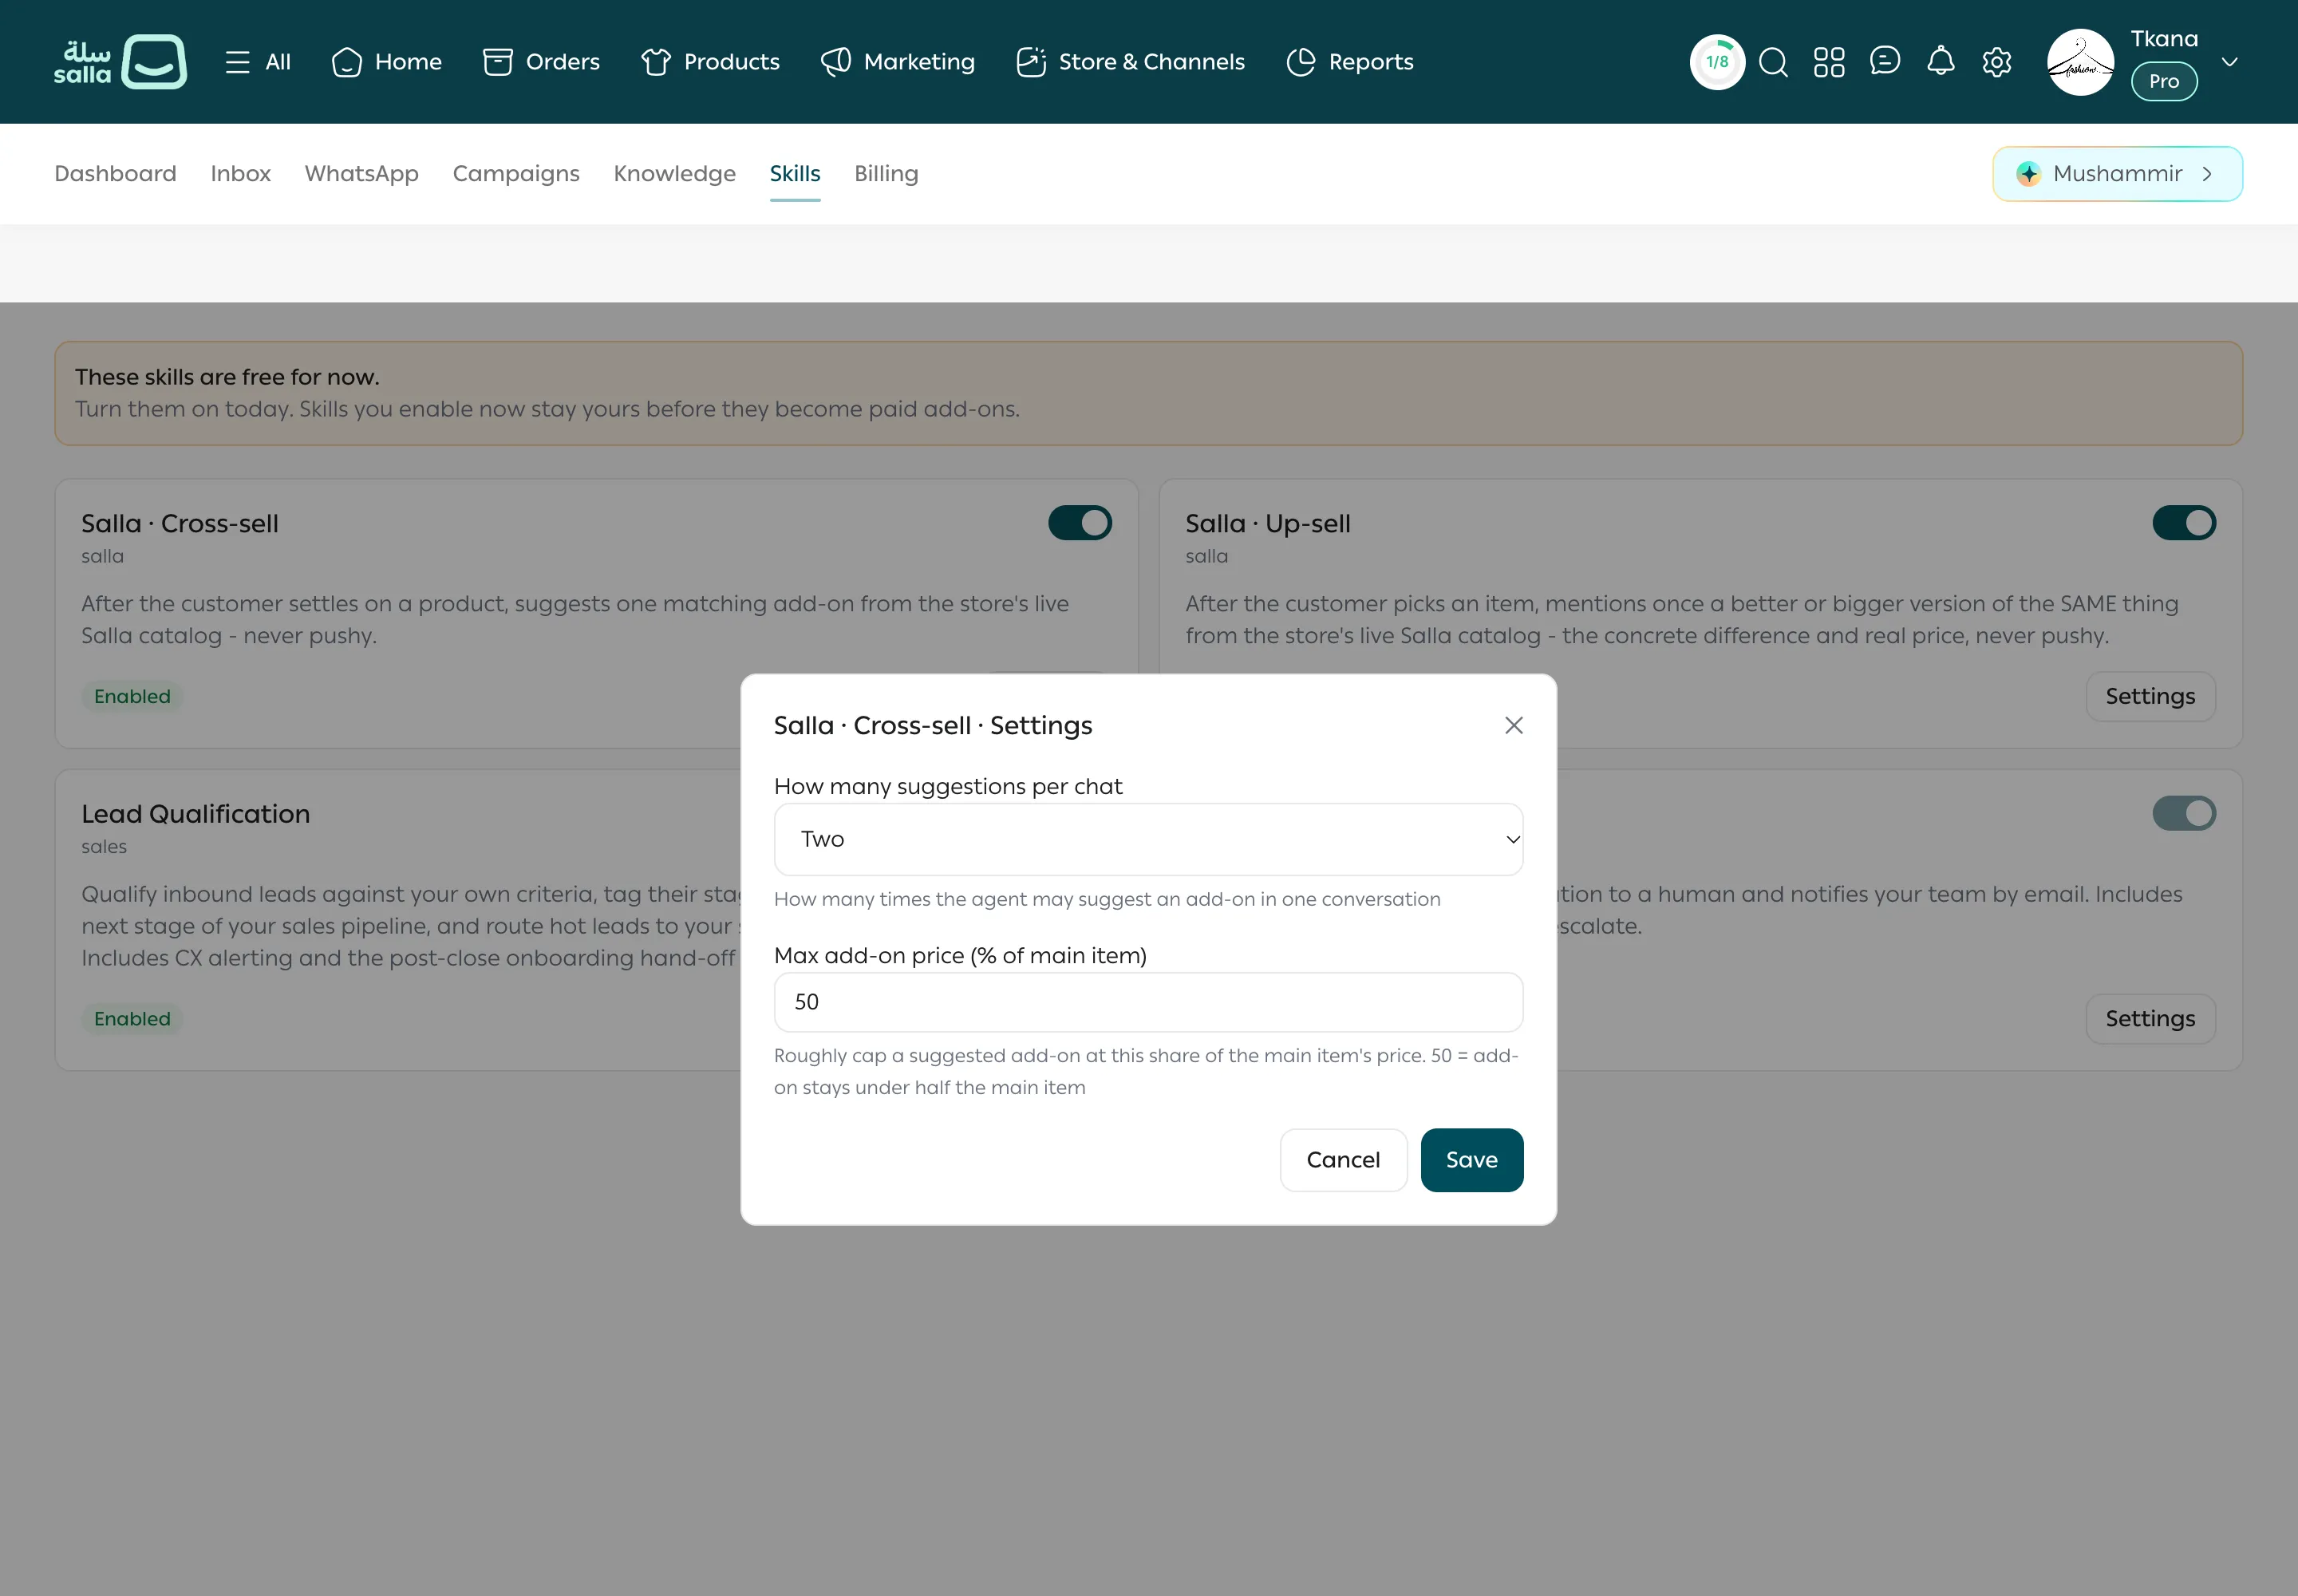Open the apps grid icon
Screen dimensions: 2298x1596
tap(1829, 62)
